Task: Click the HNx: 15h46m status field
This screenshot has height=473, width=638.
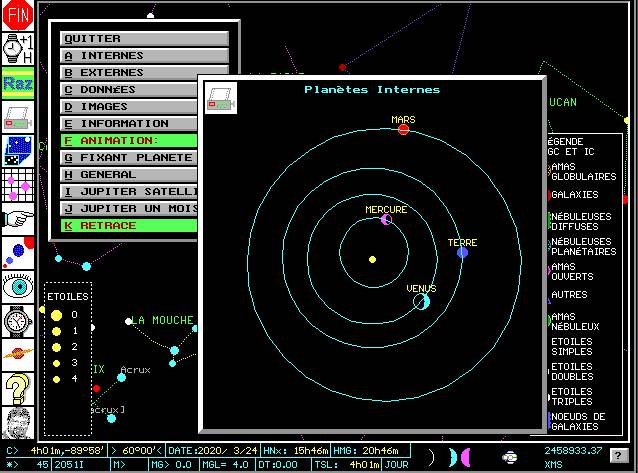Action: tap(295, 451)
